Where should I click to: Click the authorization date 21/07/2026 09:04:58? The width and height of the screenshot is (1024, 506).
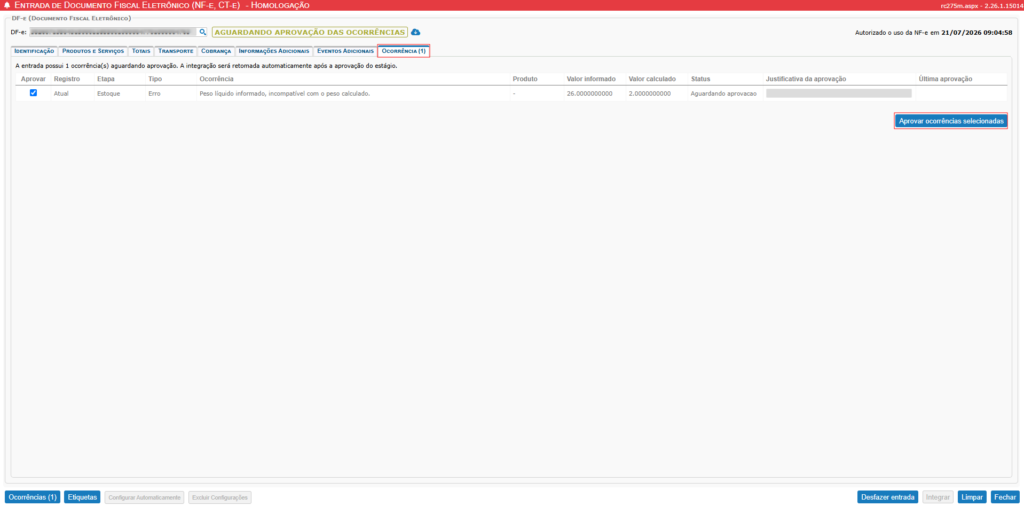(x=978, y=32)
